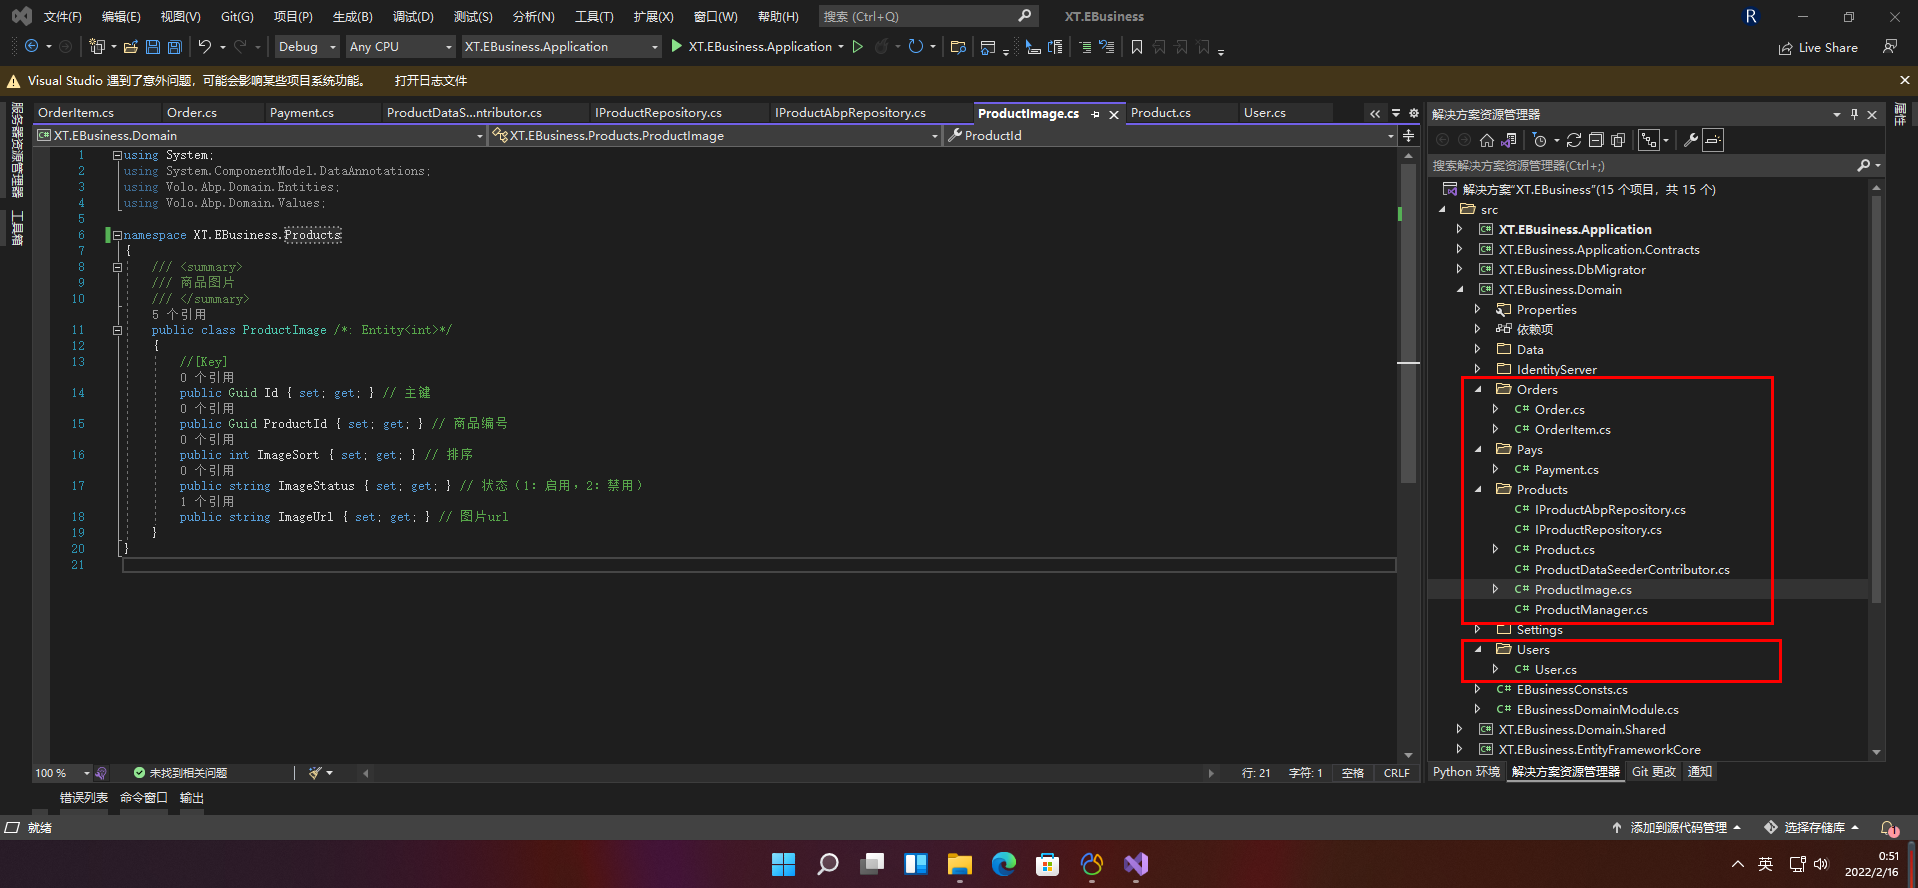This screenshot has height=888, width=1918.
Task: Click the find in files folder icon
Action: tap(958, 47)
